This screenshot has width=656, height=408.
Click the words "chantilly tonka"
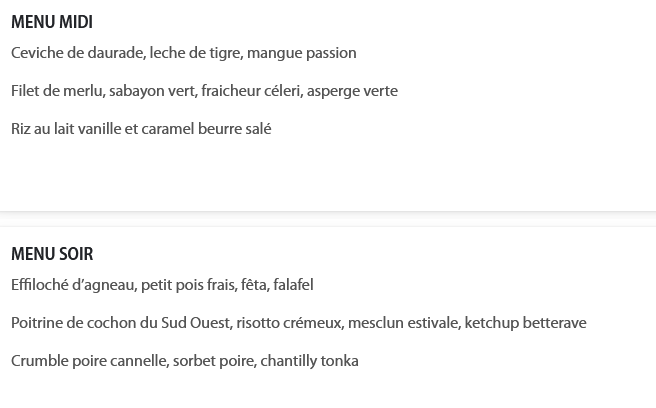click(309, 361)
